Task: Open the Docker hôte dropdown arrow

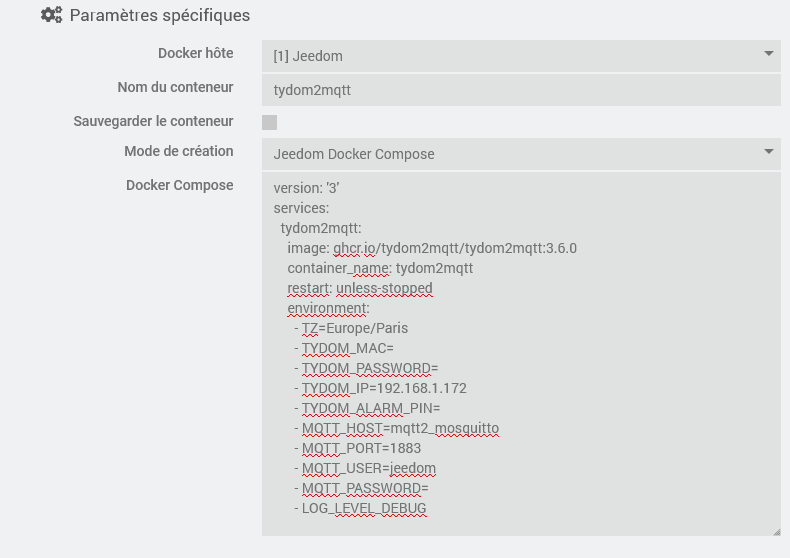Action: click(x=768, y=53)
